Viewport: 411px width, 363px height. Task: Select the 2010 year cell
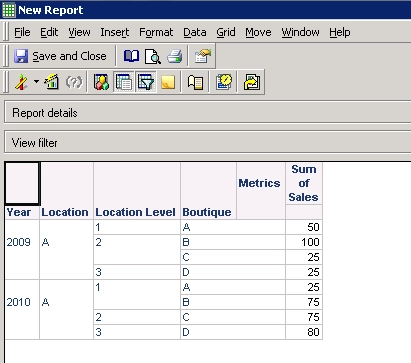coord(22,309)
